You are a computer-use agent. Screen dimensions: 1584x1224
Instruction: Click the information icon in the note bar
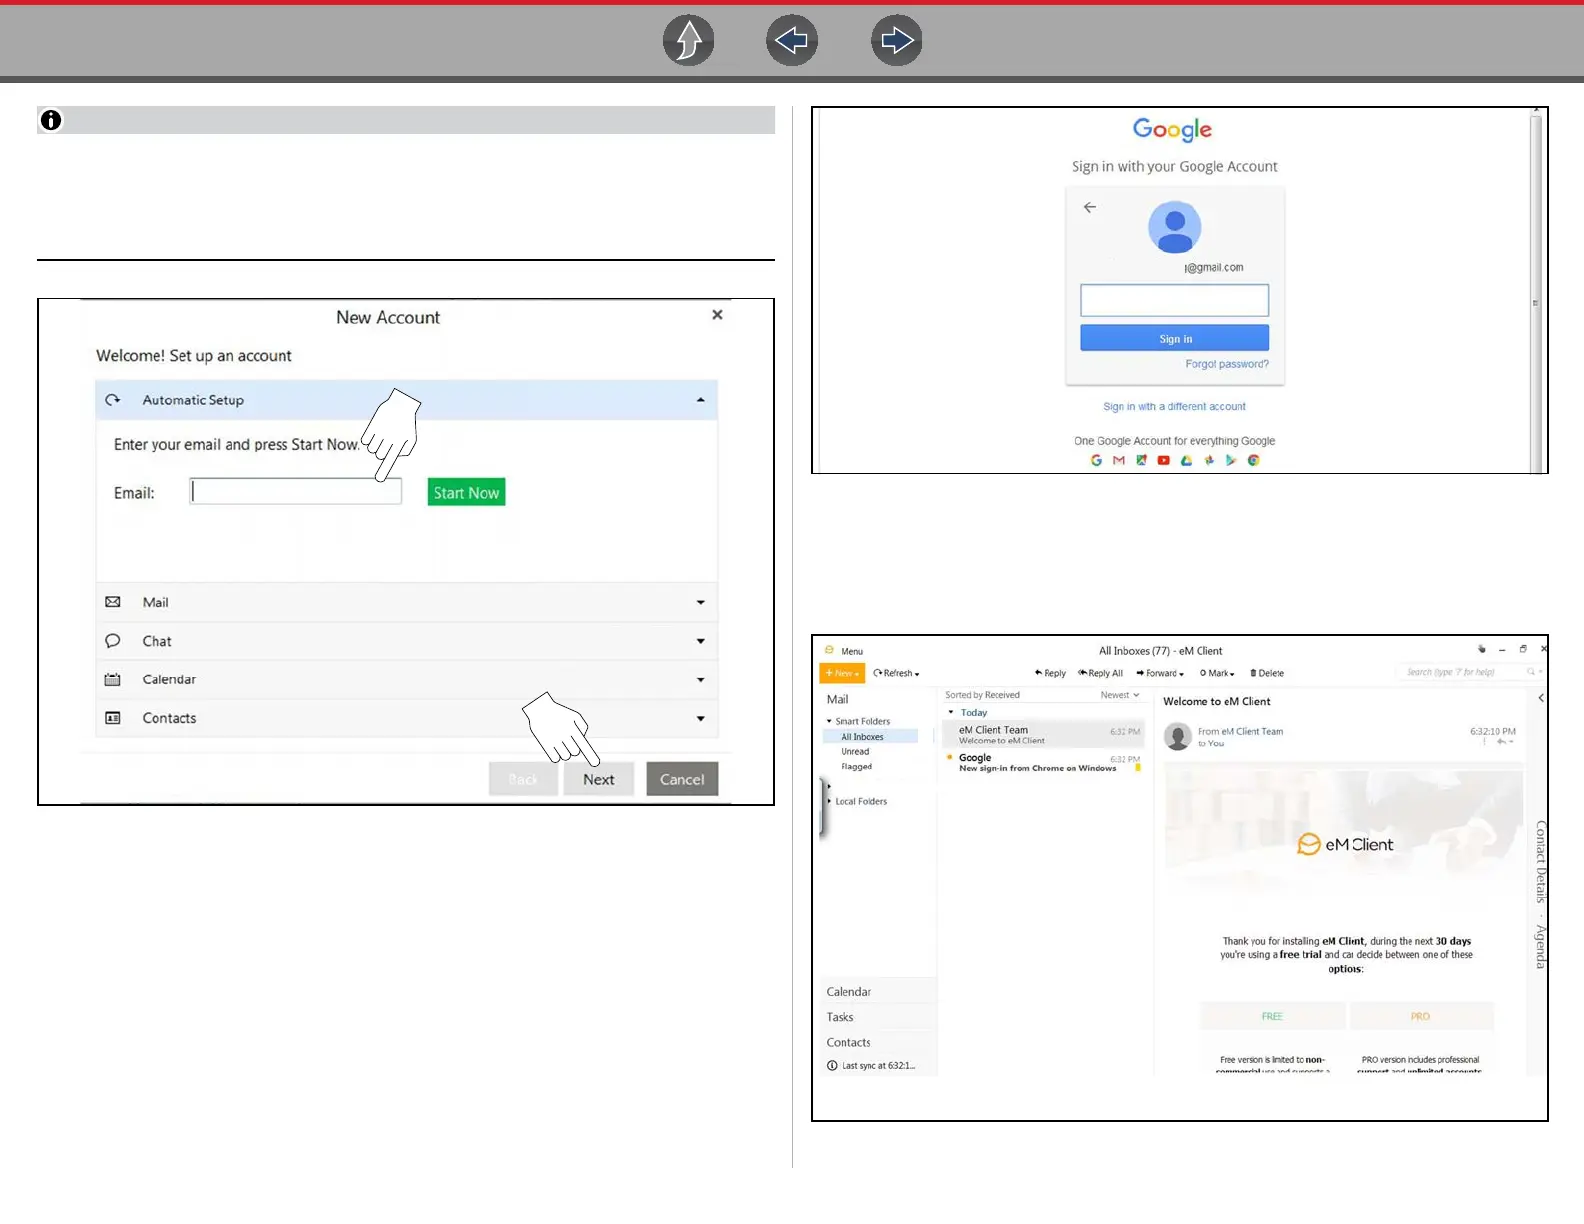(x=51, y=120)
